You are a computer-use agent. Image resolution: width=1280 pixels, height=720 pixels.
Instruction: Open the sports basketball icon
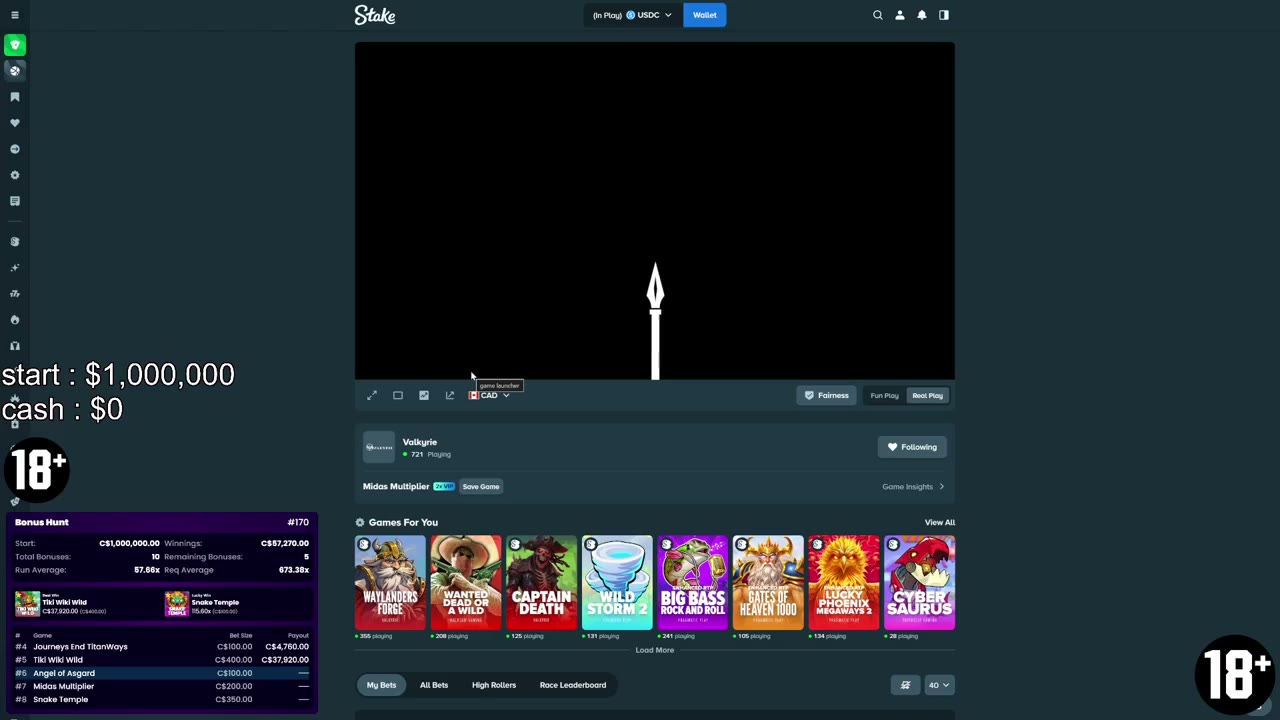point(15,71)
